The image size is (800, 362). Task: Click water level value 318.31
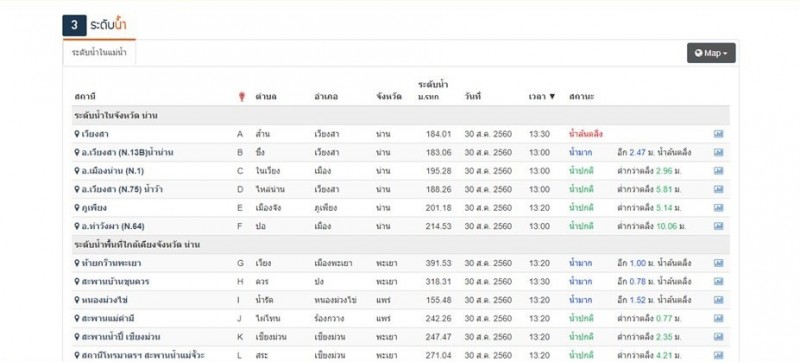(438, 281)
